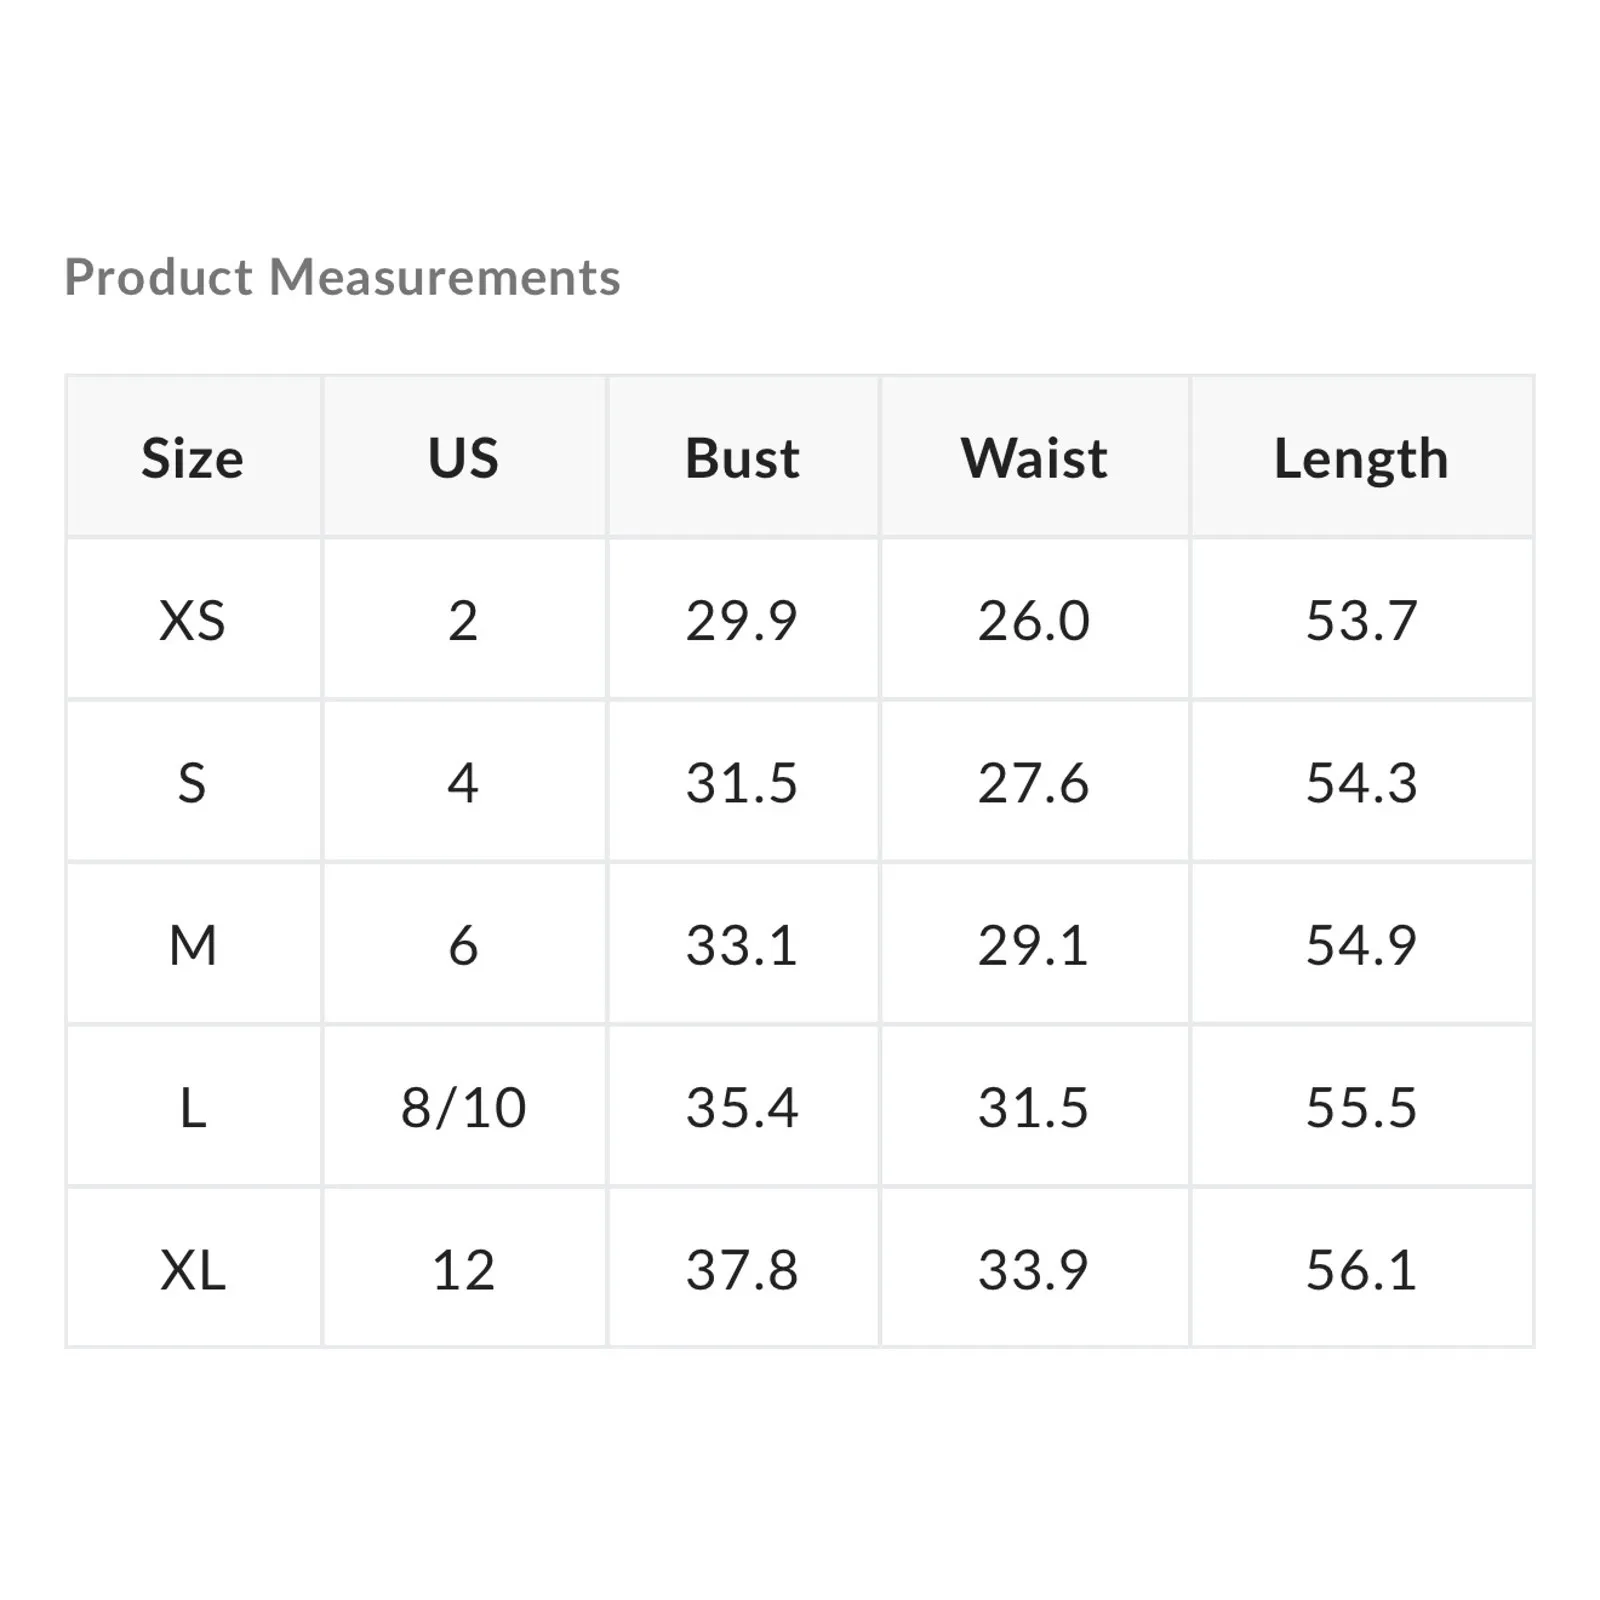Select the Length column header
Screen dimensions: 1600x1600
1361,459
